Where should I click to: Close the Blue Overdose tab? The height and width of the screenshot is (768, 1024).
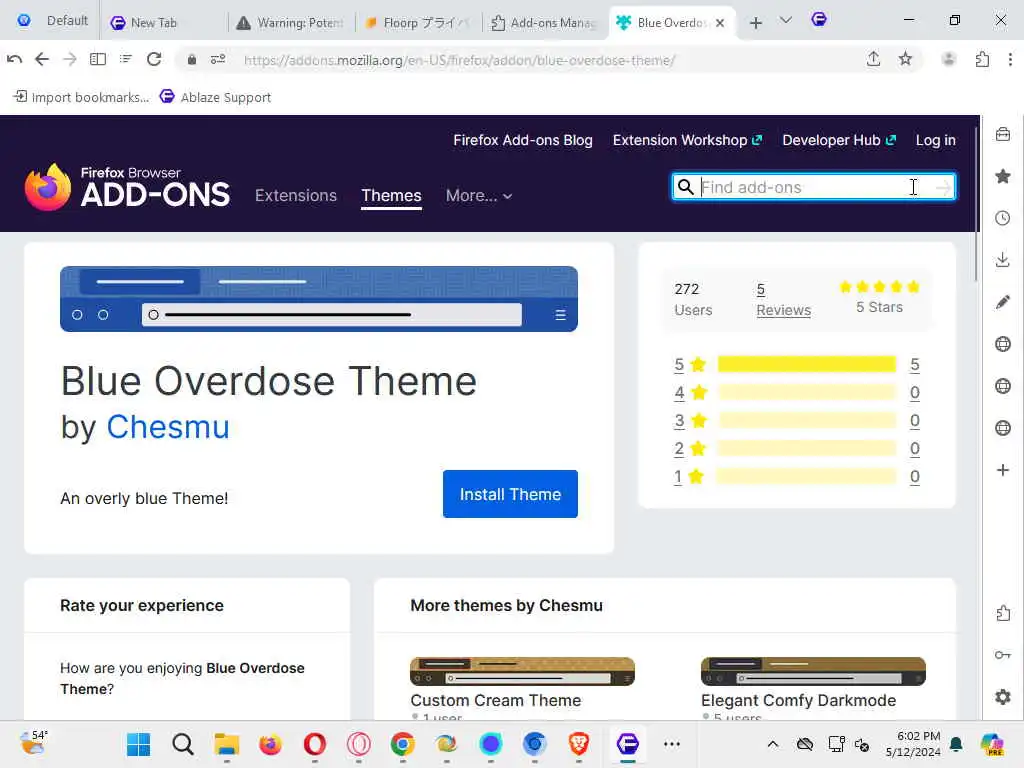click(720, 23)
